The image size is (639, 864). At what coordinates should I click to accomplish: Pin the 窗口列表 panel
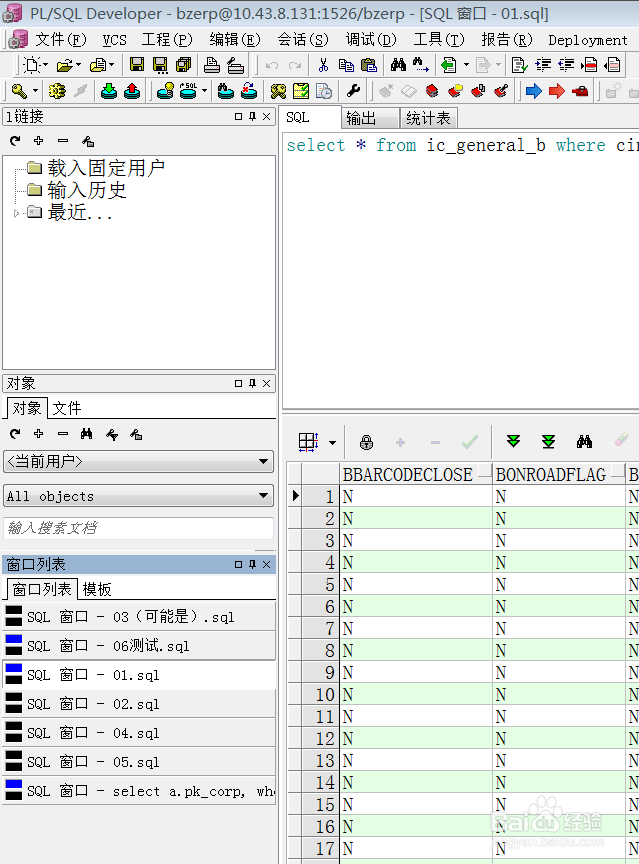pyautogui.click(x=252, y=564)
